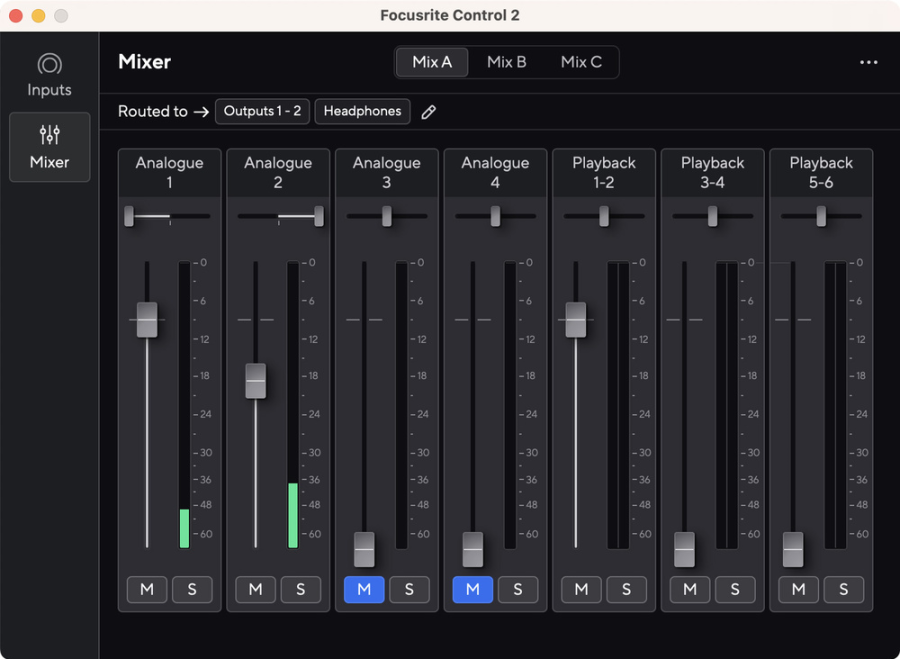The image size is (900, 659).
Task: Switch to Mix B tab
Action: click(x=506, y=62)
